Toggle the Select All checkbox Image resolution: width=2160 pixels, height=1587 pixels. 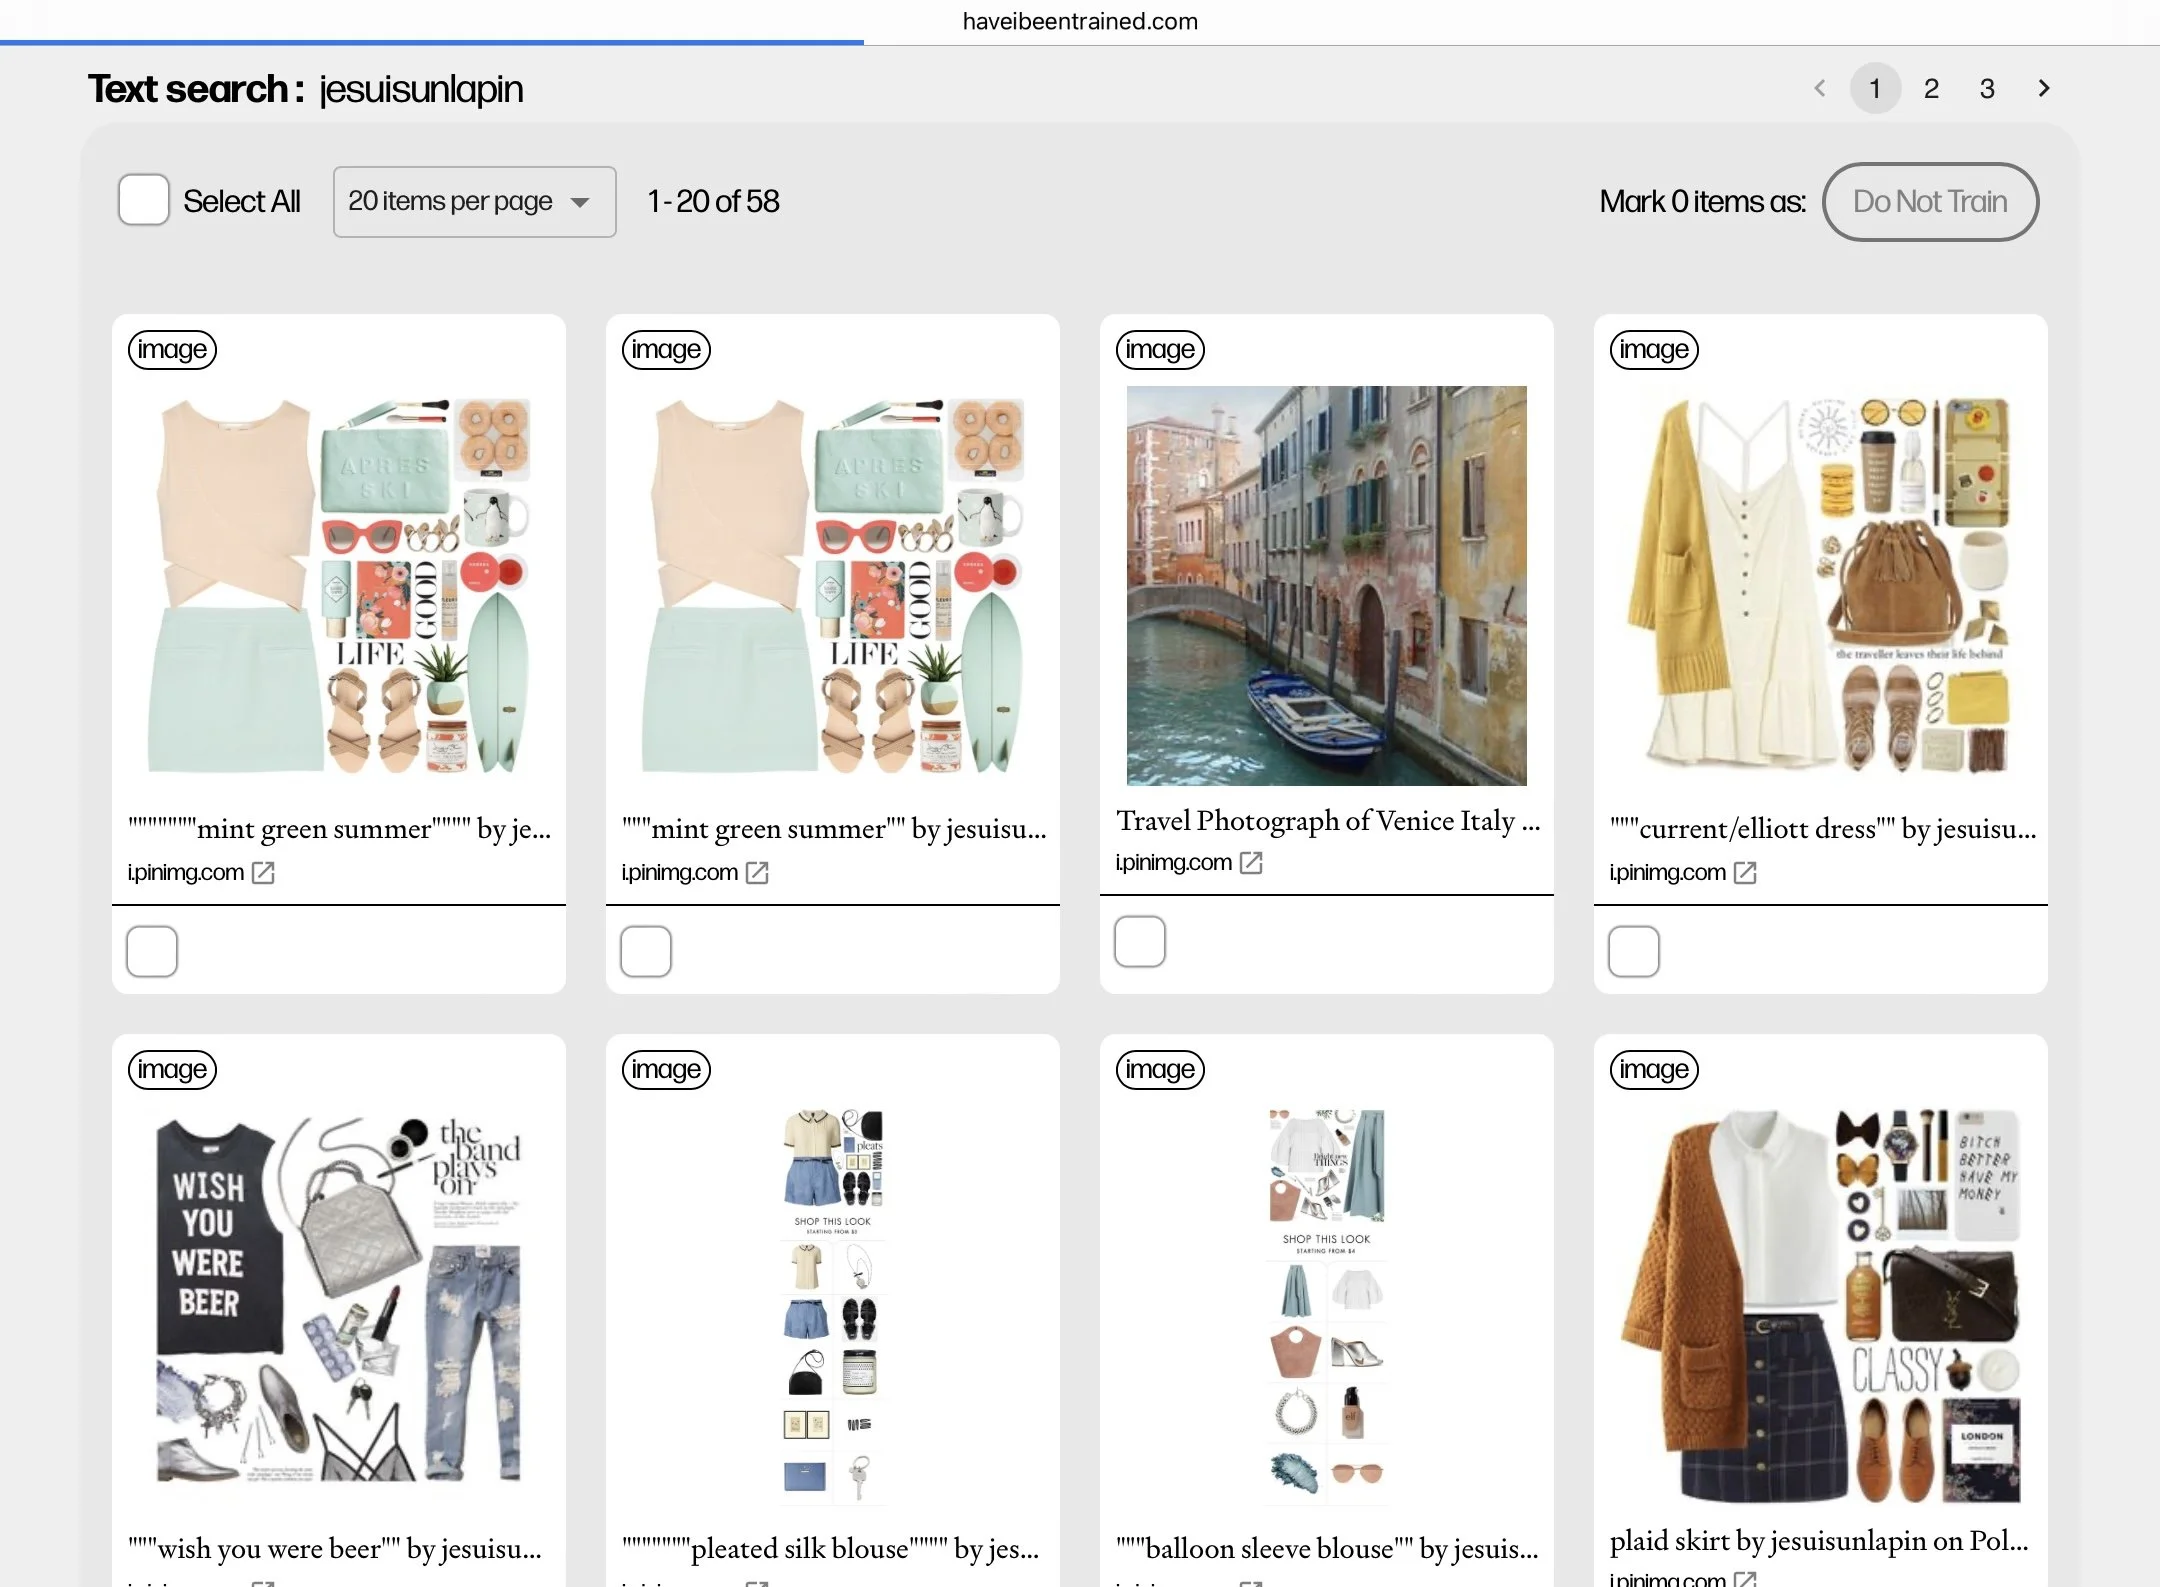(144, 201)
